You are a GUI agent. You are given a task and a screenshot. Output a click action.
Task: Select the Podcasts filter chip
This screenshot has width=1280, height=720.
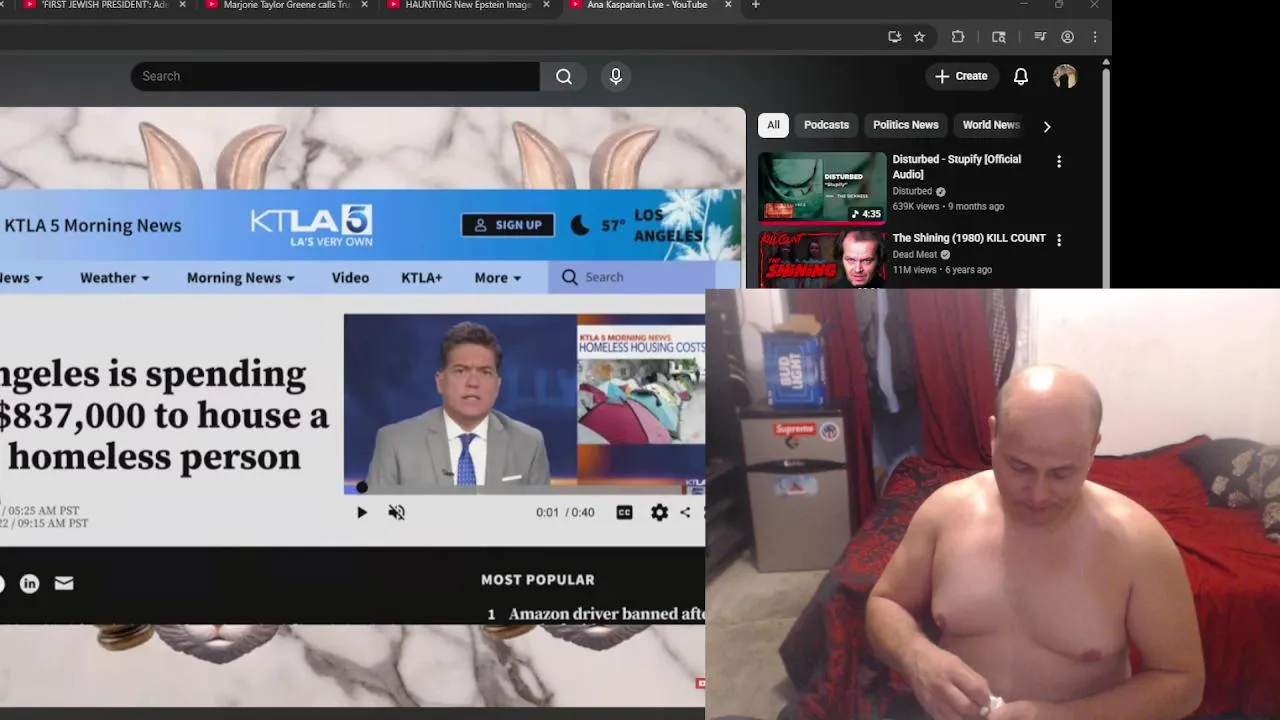[826, 125]
